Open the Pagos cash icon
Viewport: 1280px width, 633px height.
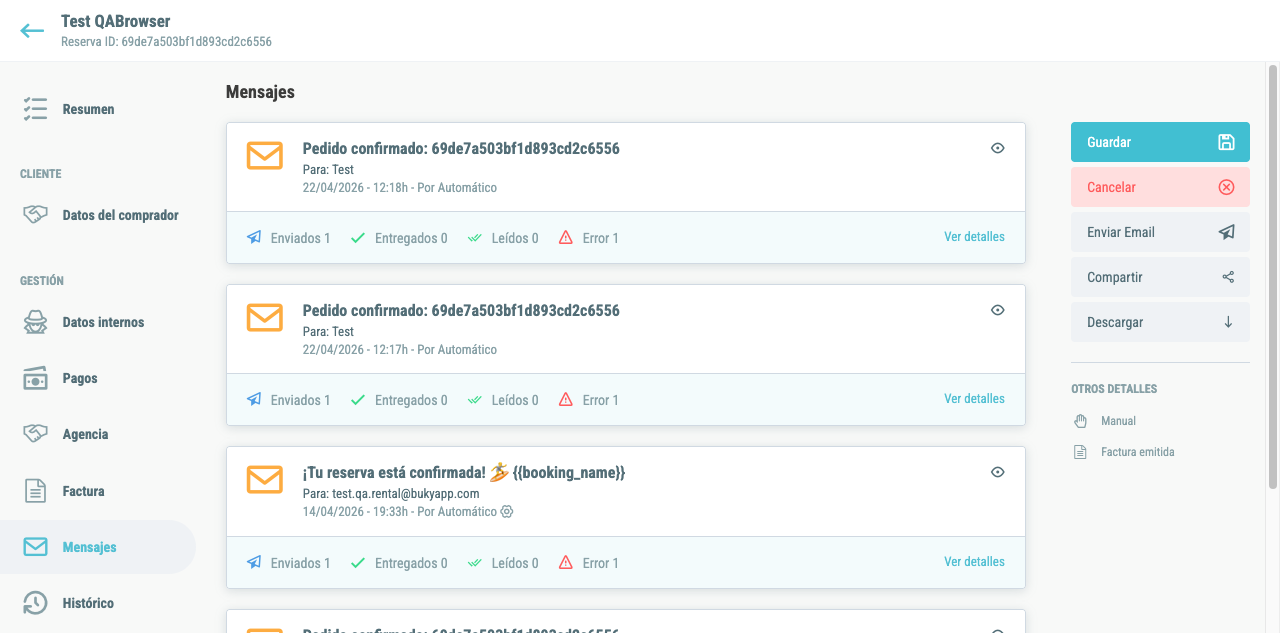tap(36, 378)
